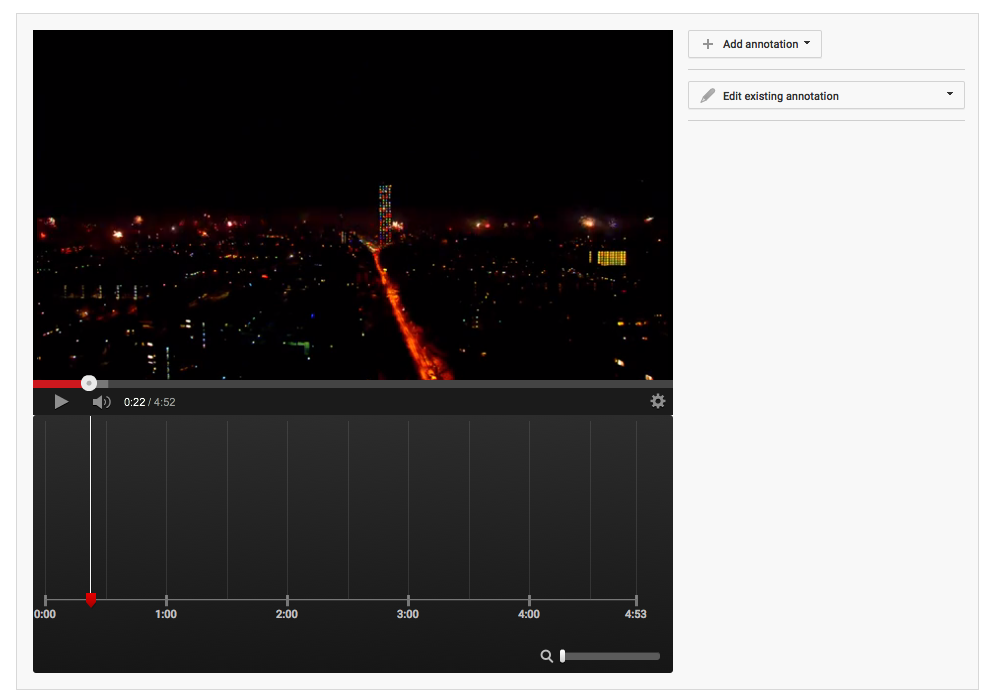The image size is (994, 690).
Task: Open the Add annotation dropdown
Action: pos(754,44)
